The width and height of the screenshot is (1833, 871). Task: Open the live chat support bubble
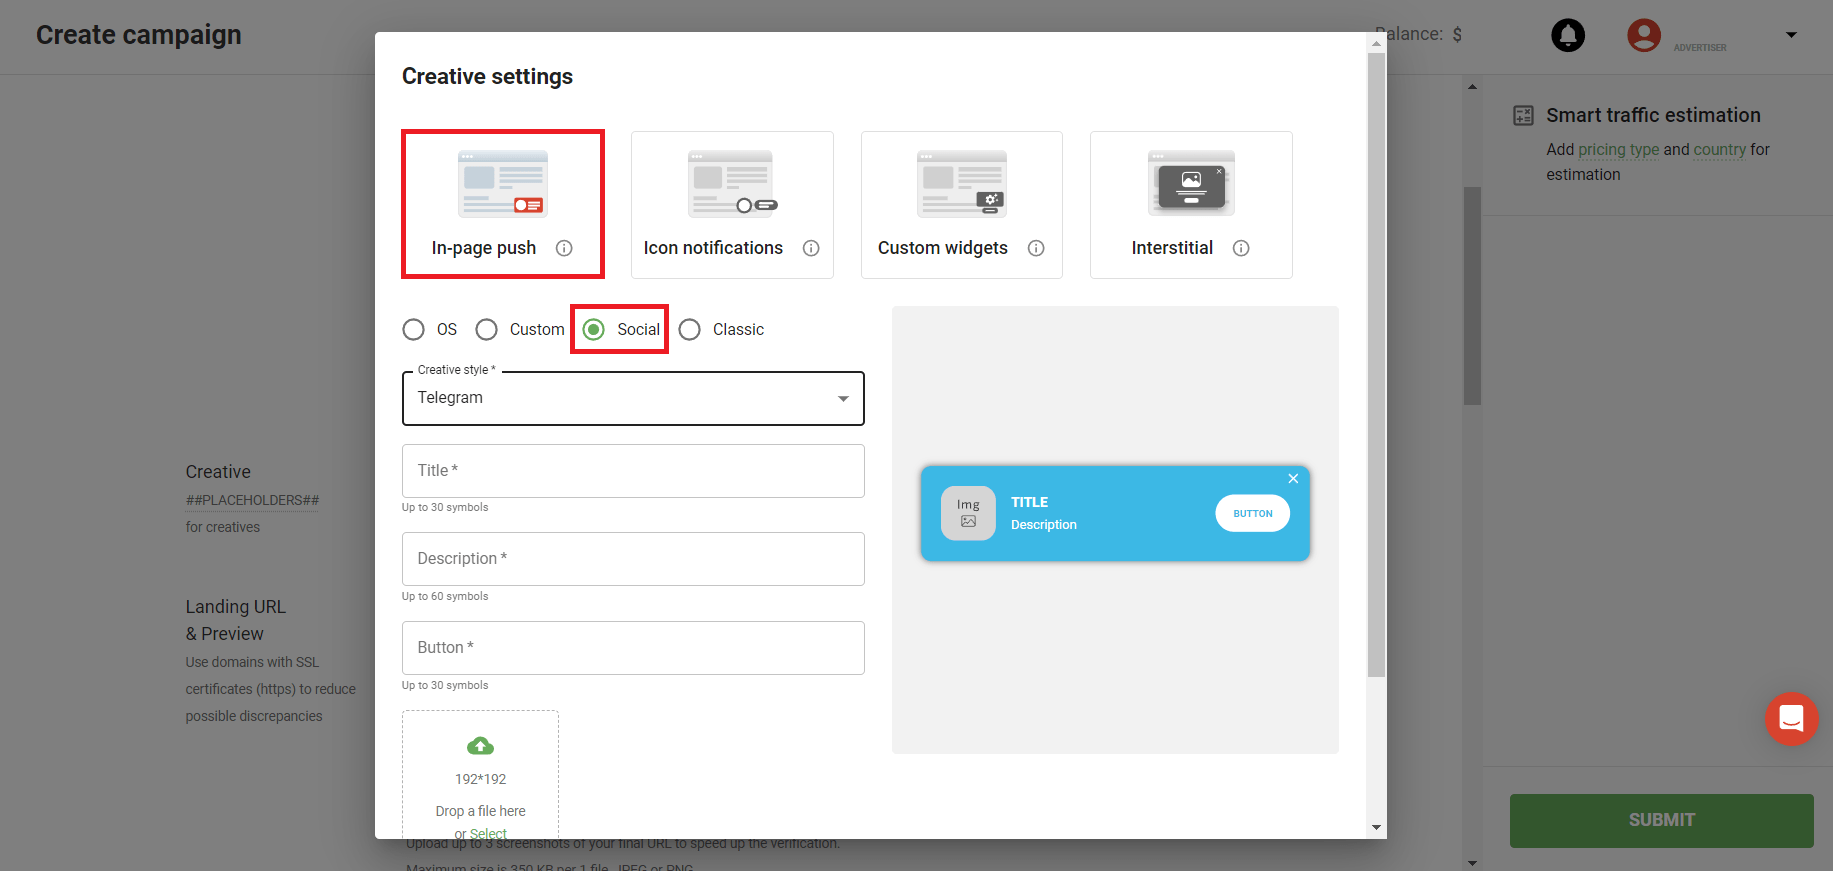click(1791, 718)
